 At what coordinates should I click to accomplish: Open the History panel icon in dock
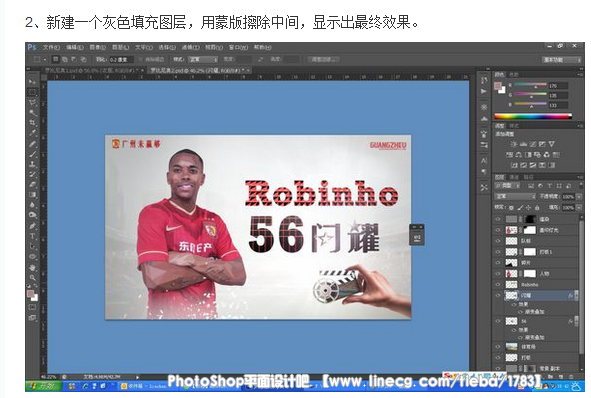pyautogui.click(x=484, y=81)
